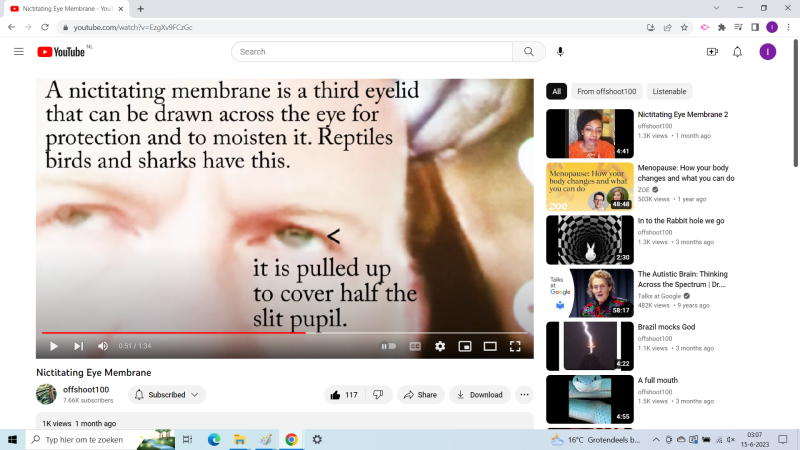Switch to miniplayer mode
This screenshot has height=450, width=800.
point(465,346)
